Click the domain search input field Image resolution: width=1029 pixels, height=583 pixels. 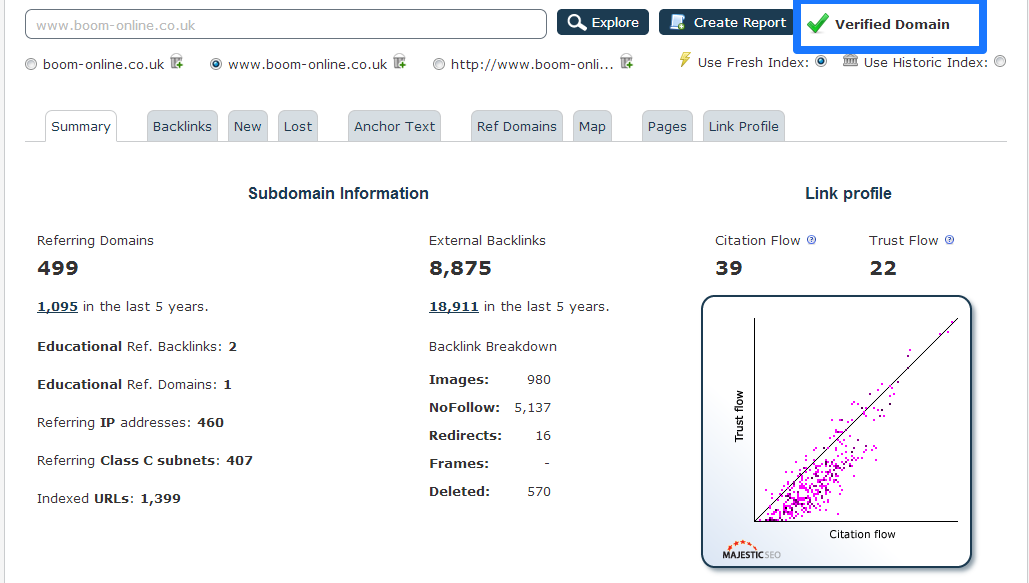pyautogui.click(x=285, y=24)
